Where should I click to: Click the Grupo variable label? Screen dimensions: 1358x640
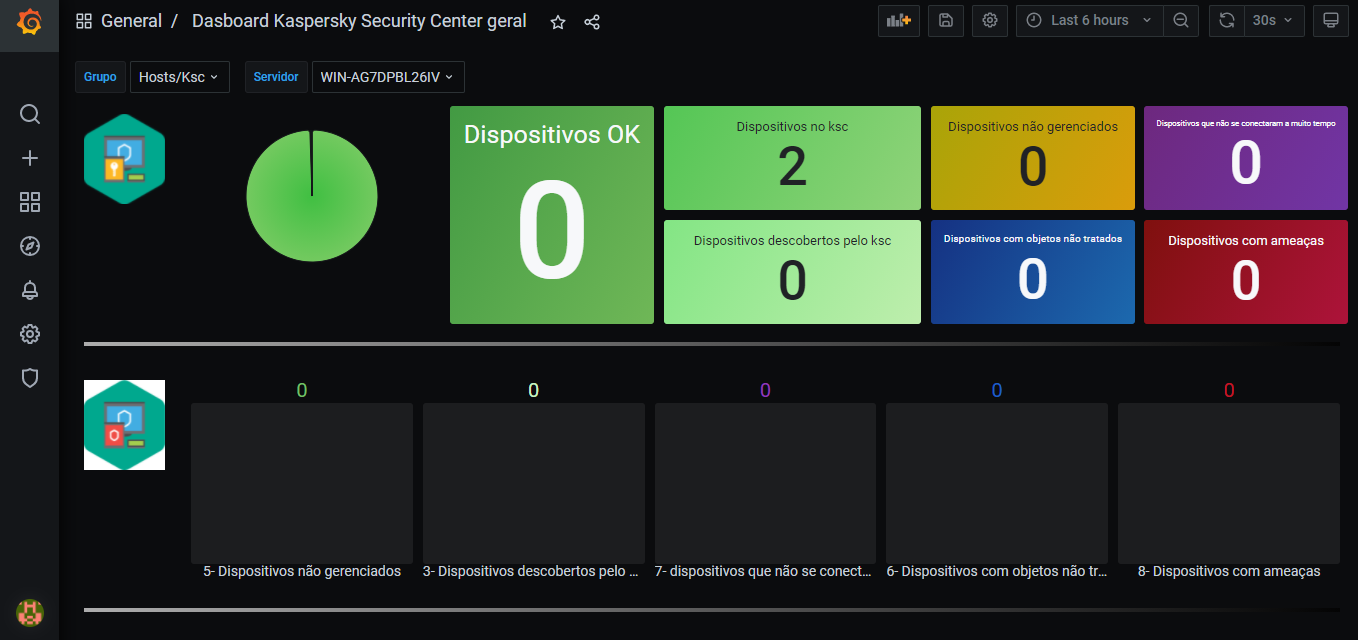coord(100,77)
